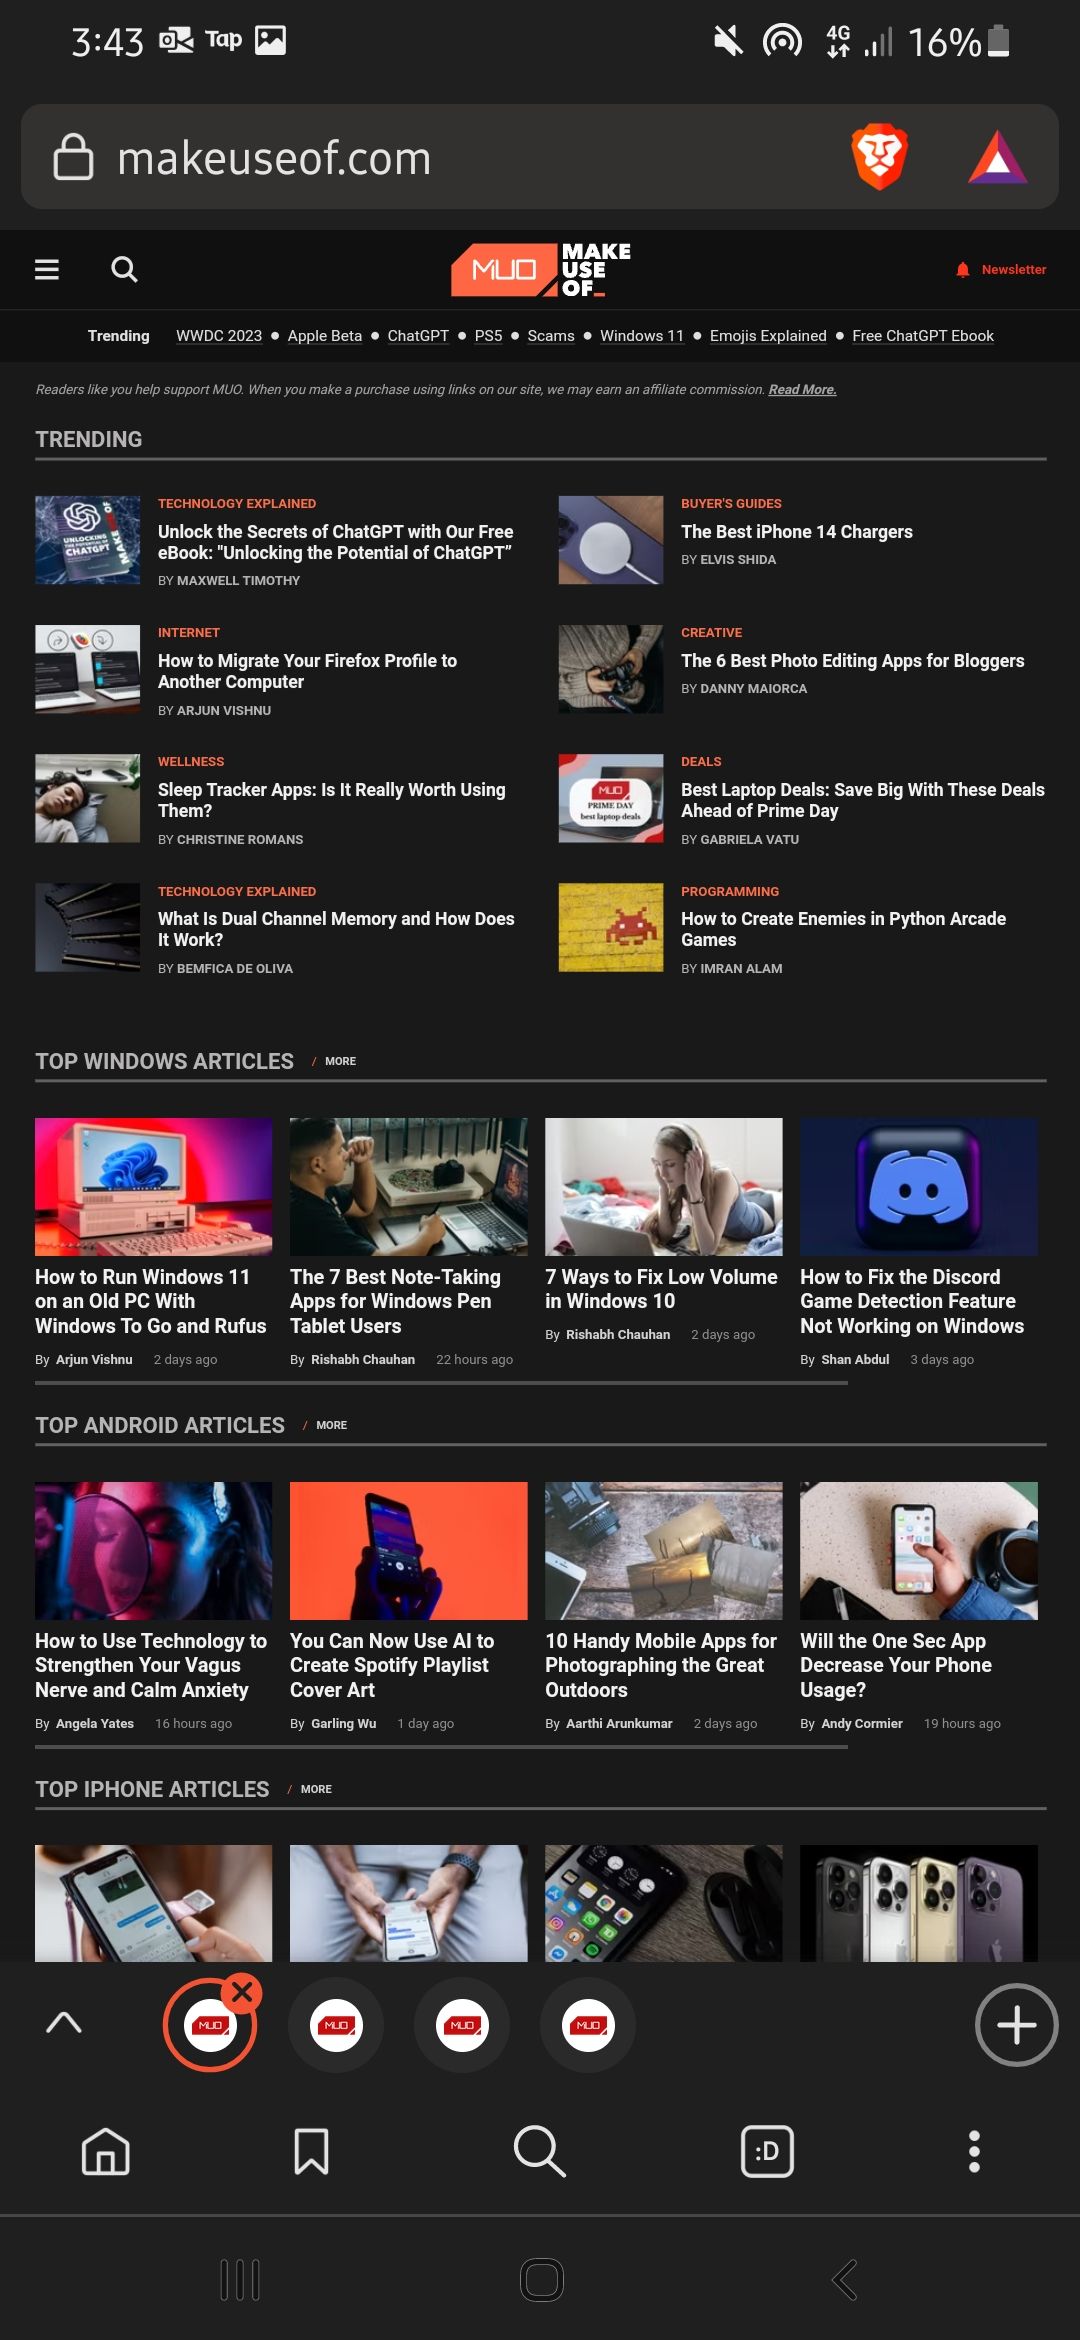
Task: Click the Technology Explained category label above ChatGPT eBook
Action: tap(237, 504)
